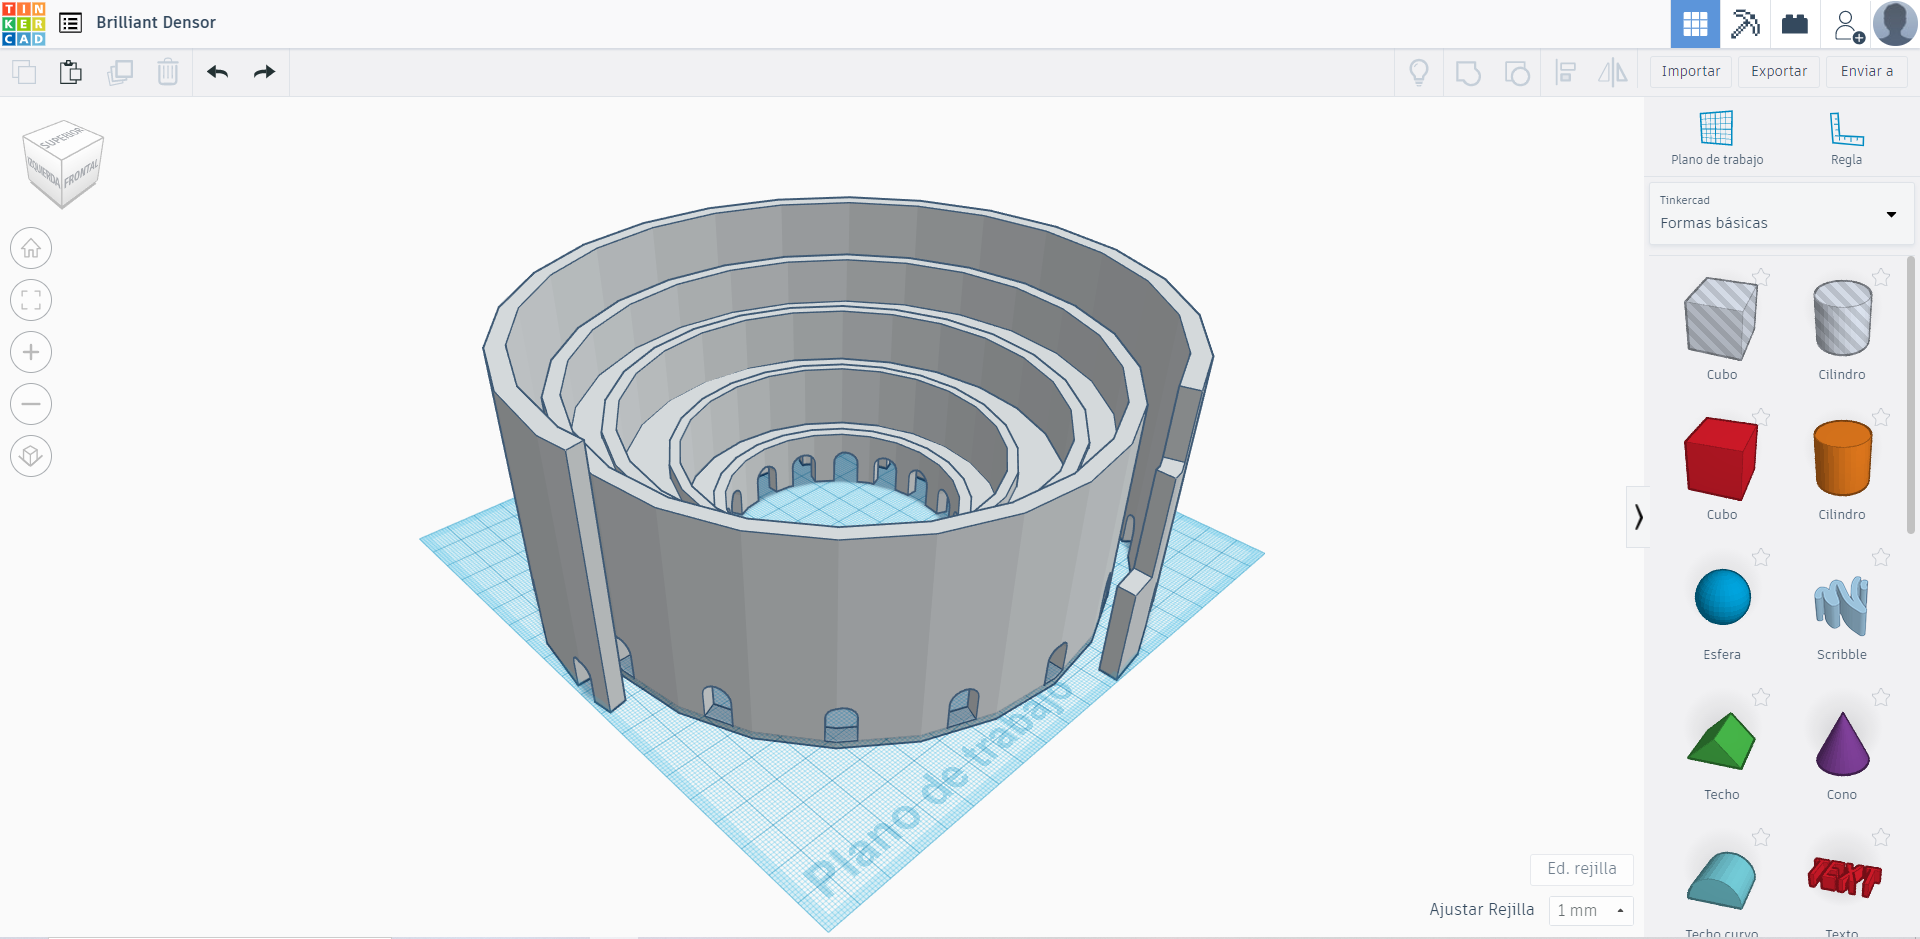1920x939 pixels.
Task: Switch to 3D design grid view
Action: 1695,24
